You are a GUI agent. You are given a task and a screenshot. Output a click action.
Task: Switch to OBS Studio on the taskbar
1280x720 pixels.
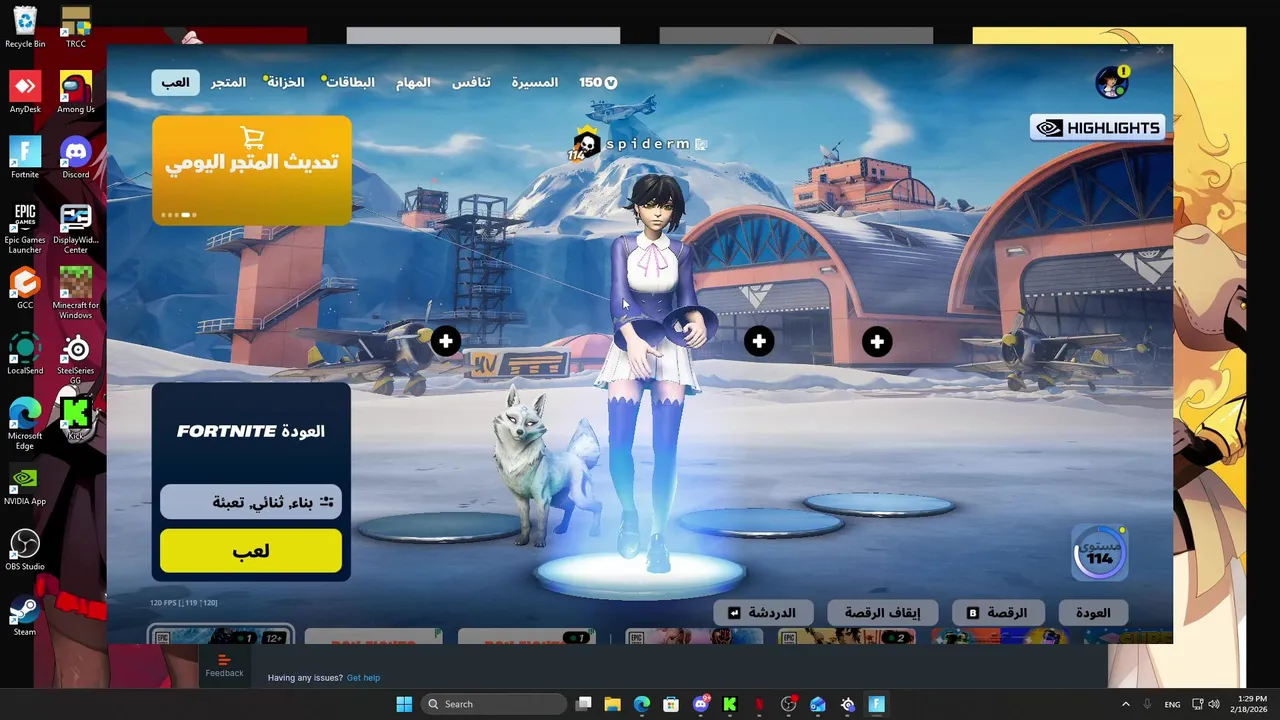789,704
